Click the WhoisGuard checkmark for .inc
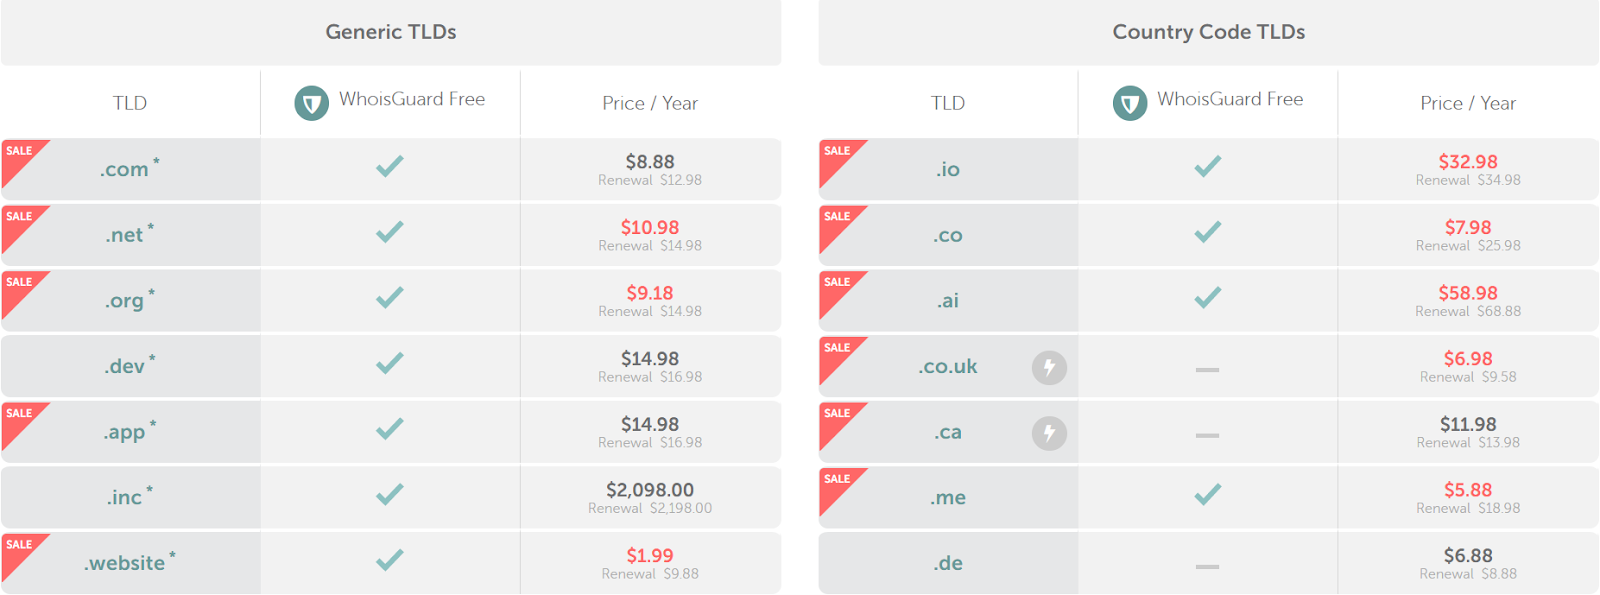 pos(390,494)
